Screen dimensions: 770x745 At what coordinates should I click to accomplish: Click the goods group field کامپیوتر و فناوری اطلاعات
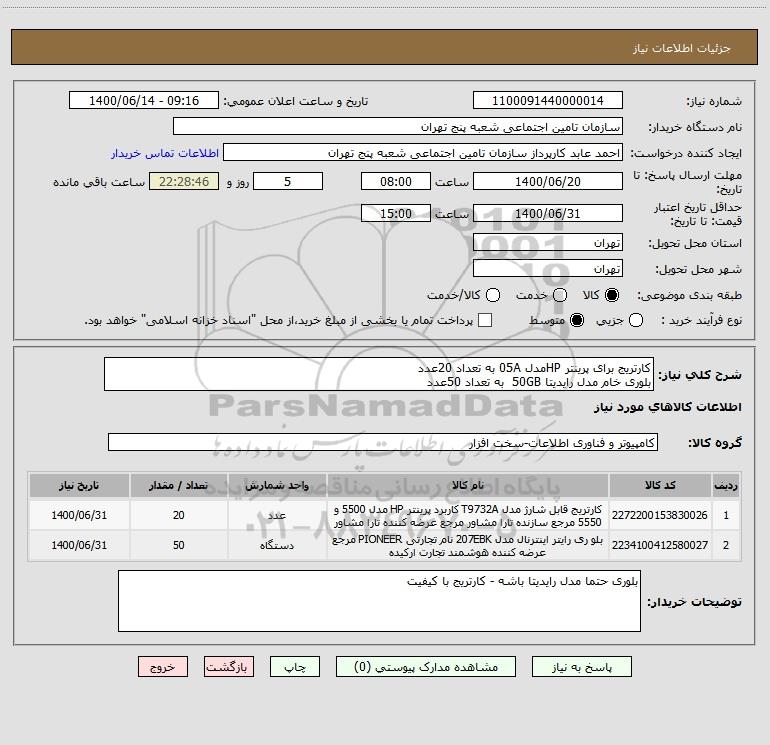click(x=383, y=442)
